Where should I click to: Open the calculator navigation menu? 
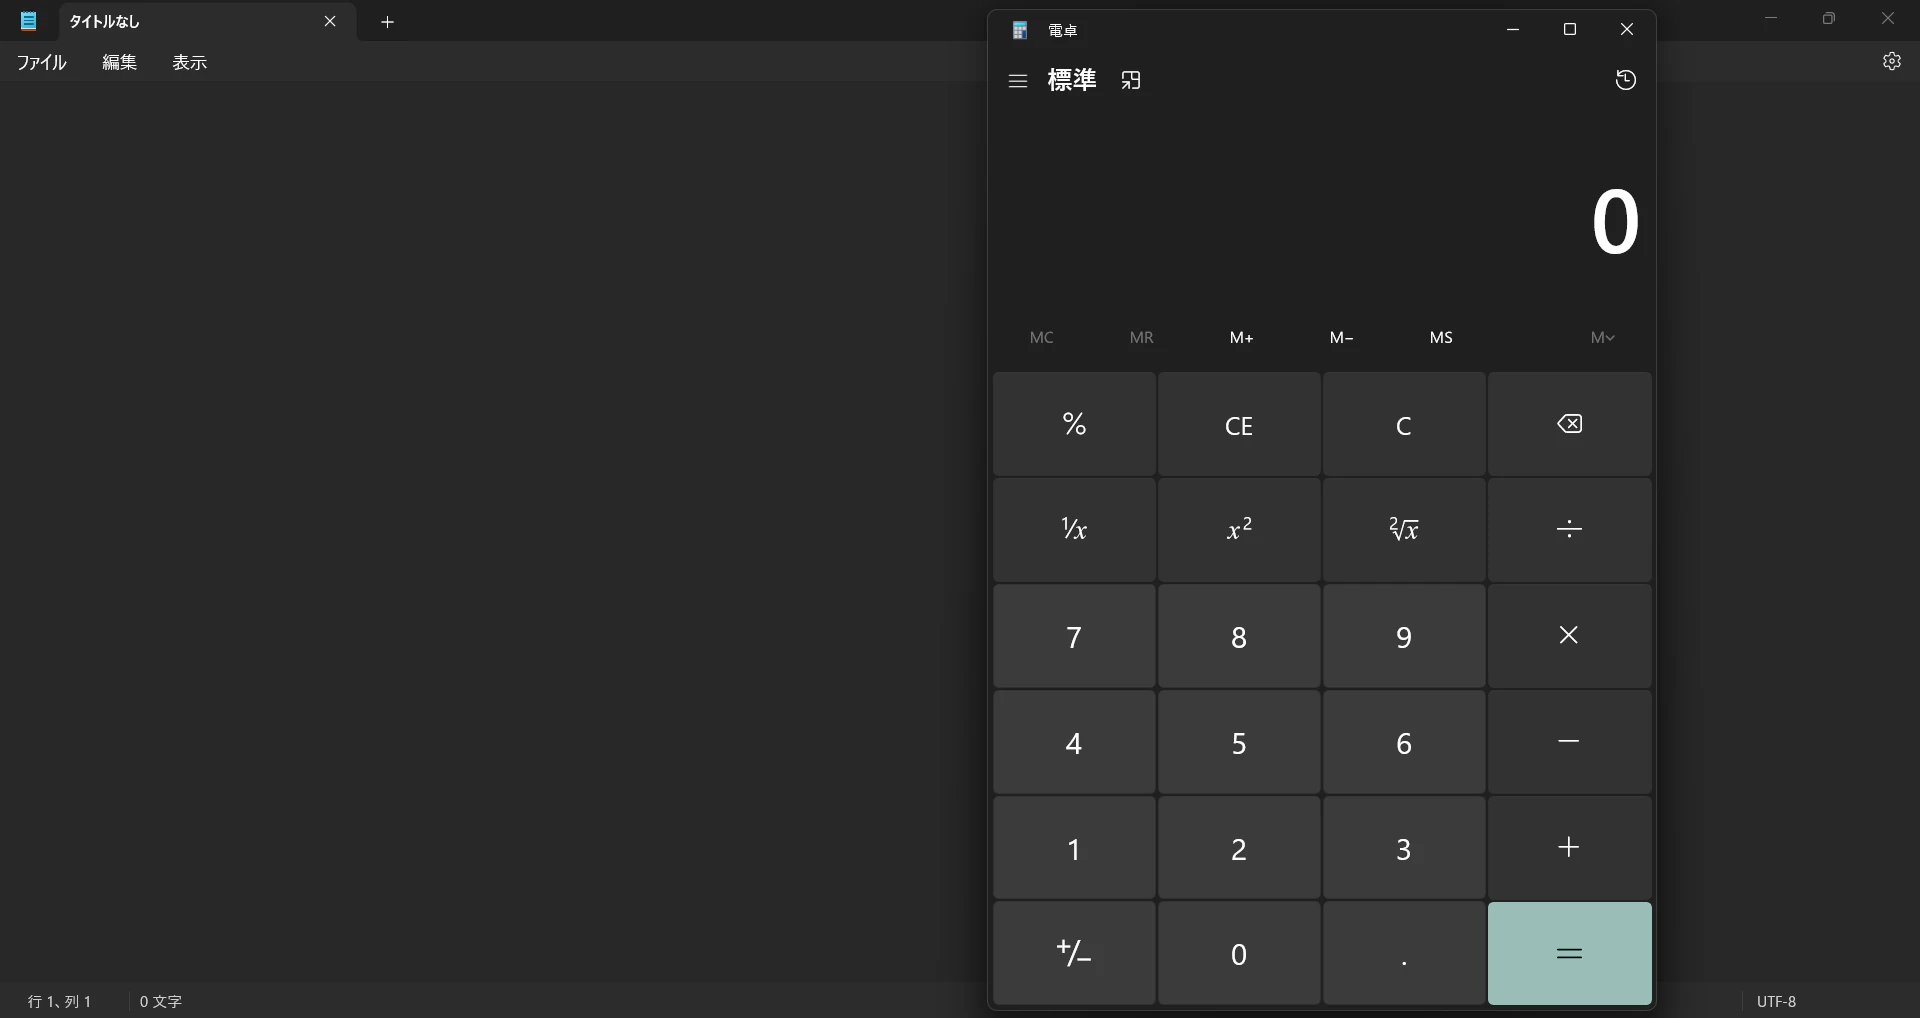coord(1018,81)
